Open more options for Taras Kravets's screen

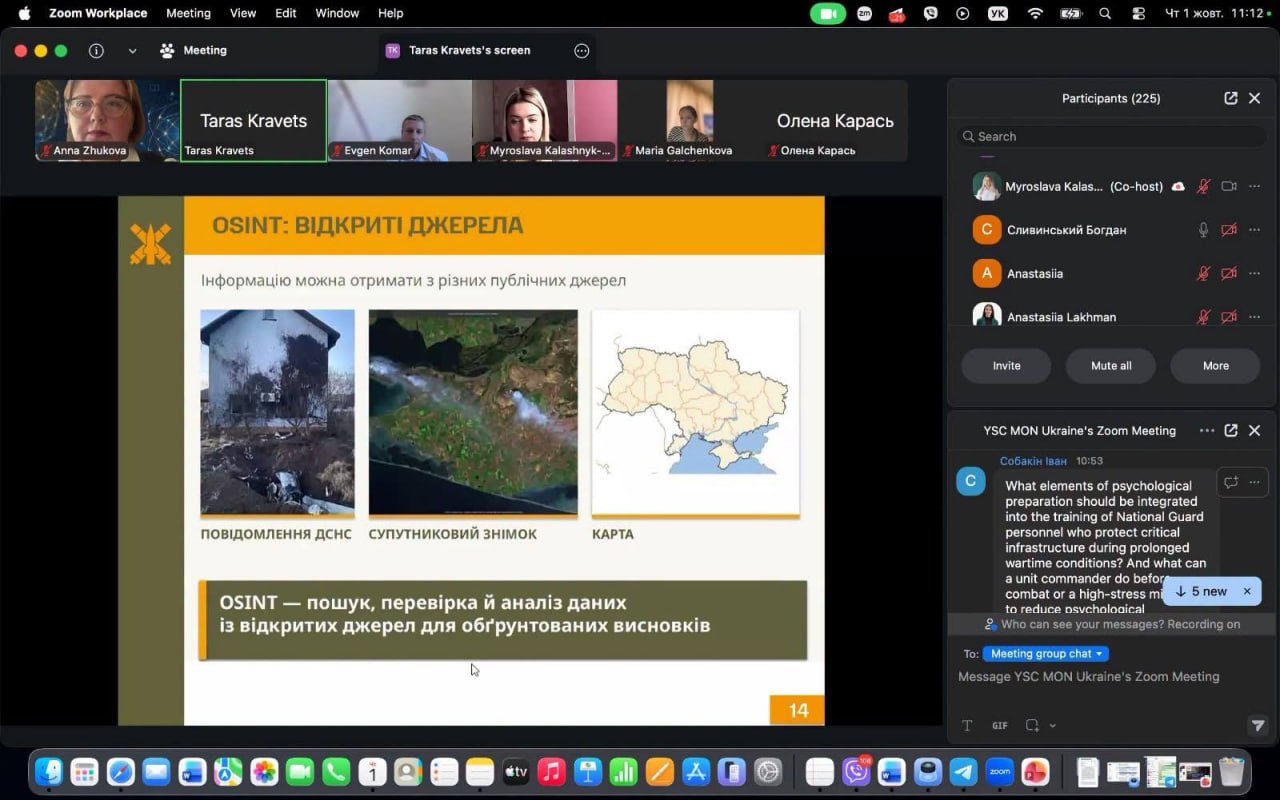[x=582, y=50]
